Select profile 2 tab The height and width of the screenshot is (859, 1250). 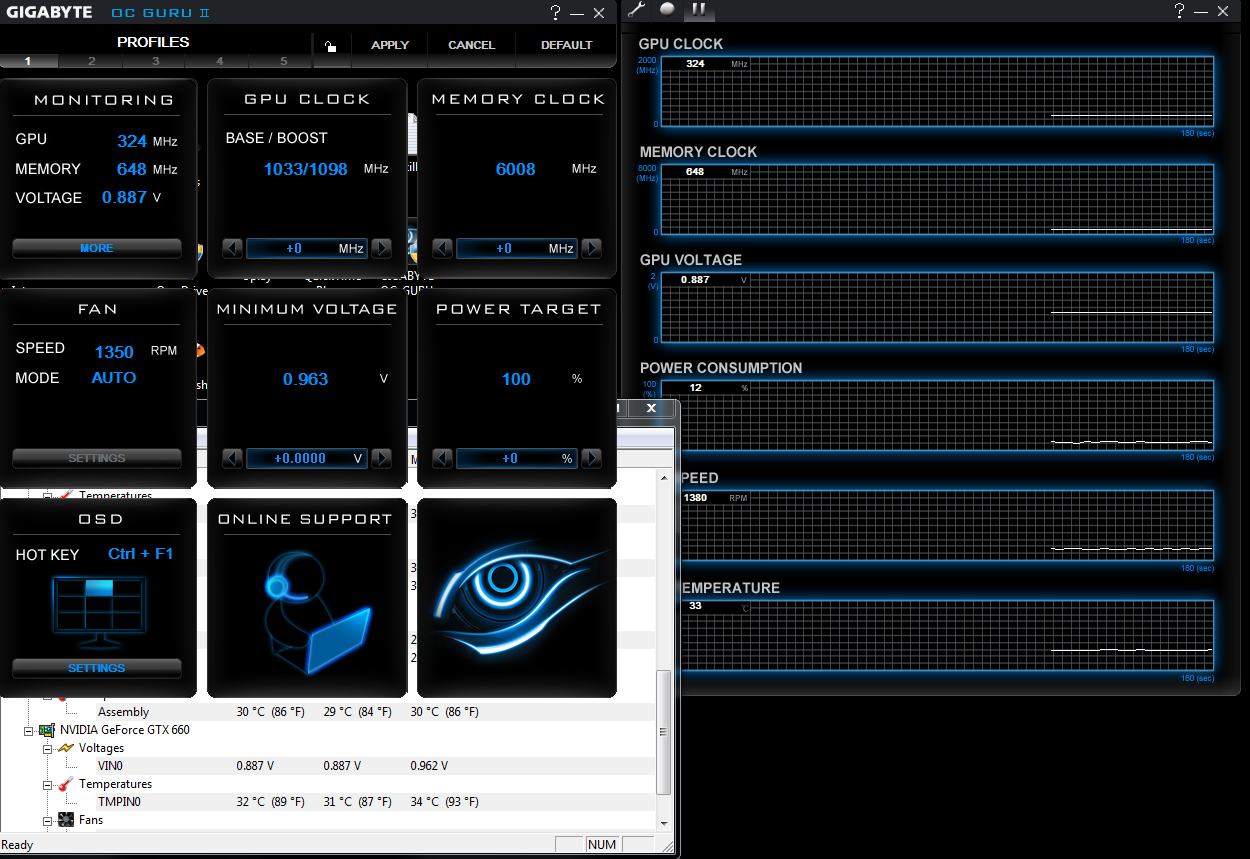click(91, 61)
